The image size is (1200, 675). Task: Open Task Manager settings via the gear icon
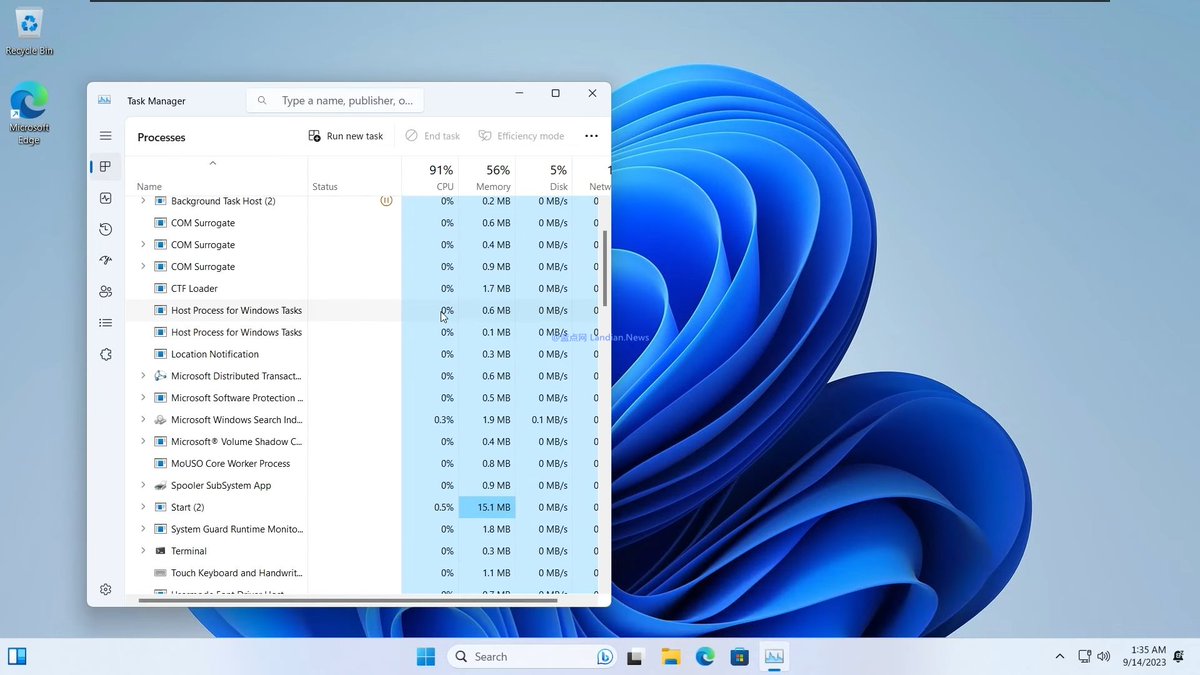pyautogui.click(x=105, y=589)
